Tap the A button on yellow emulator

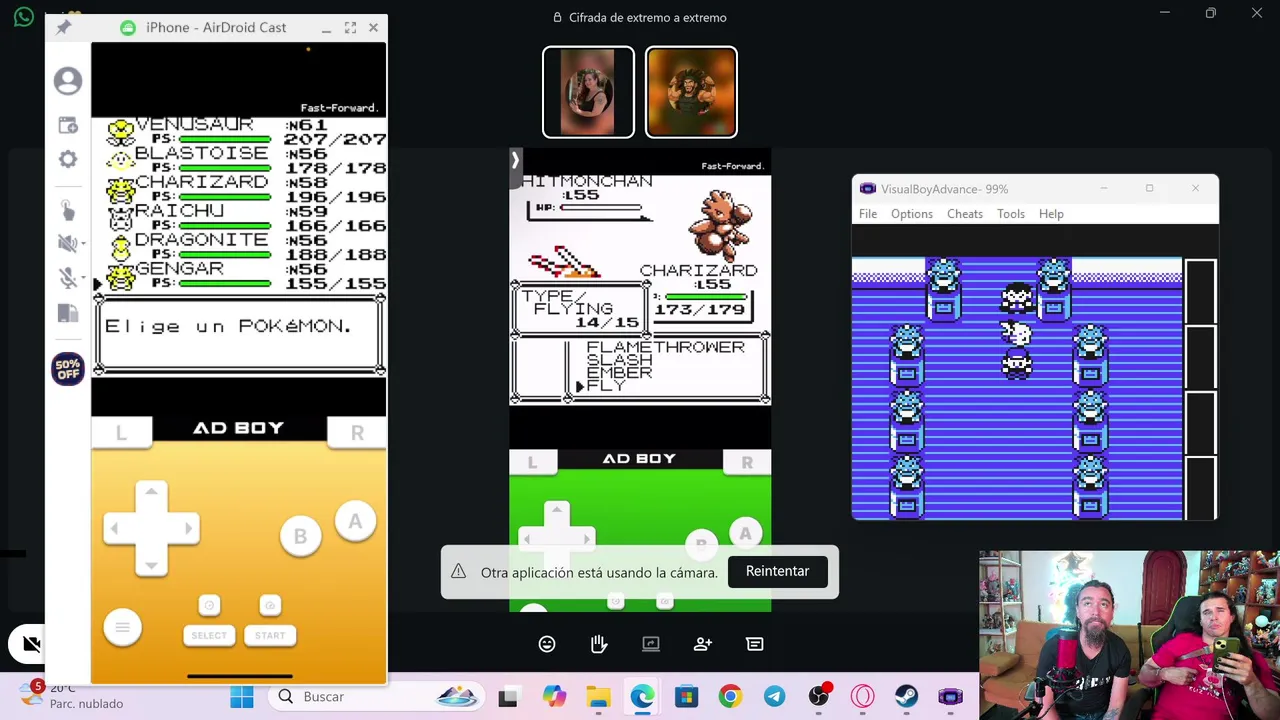coord(355,521)
